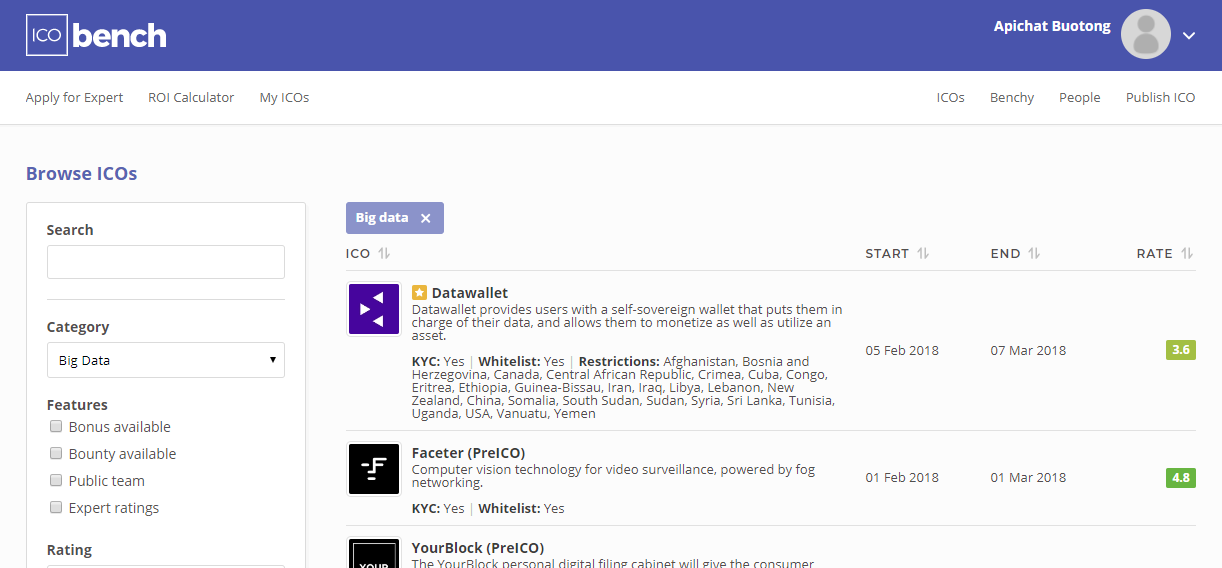Open the YourBlock logo thumbnail

click(374, 552)
